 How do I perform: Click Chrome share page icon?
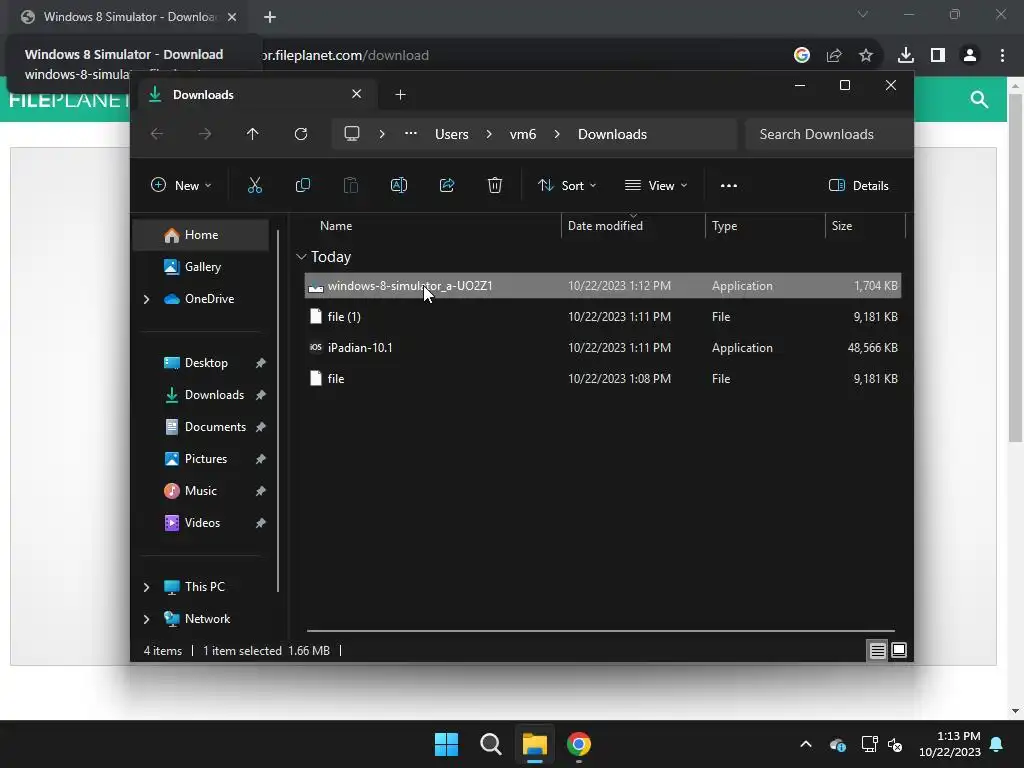(x=833, y=55)
